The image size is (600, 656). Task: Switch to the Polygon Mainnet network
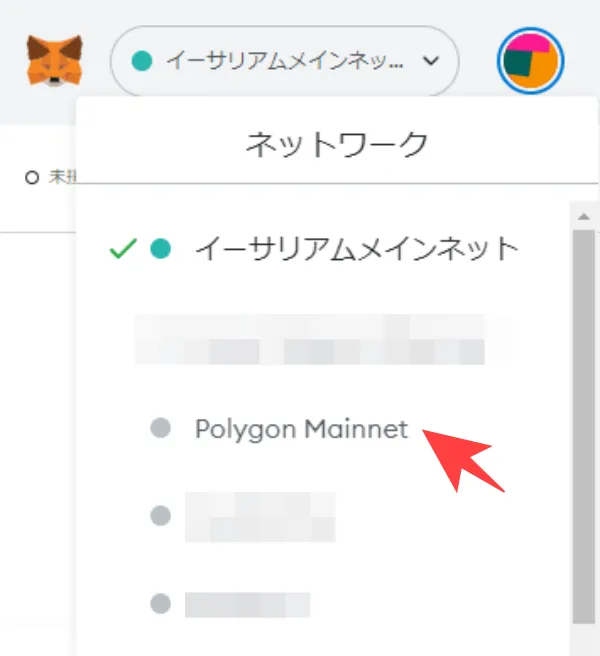[x=302, y=429]
